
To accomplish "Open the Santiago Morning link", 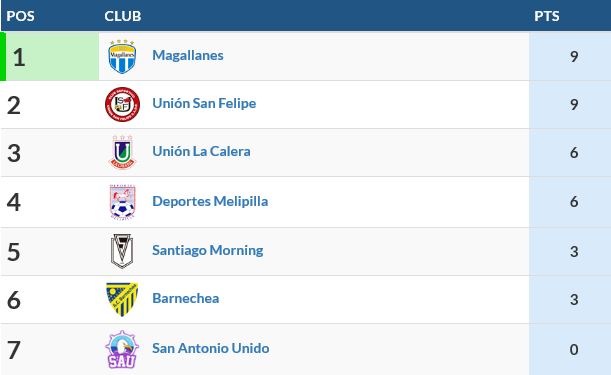I will coord(208,250).
